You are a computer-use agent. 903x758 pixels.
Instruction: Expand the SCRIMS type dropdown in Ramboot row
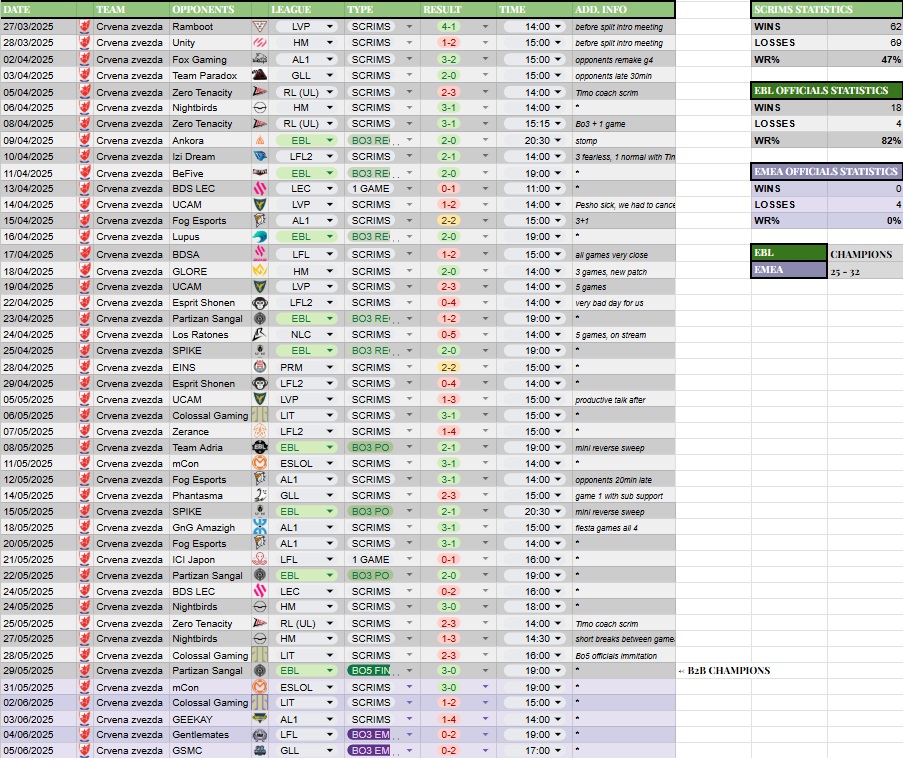pos(409,26)
